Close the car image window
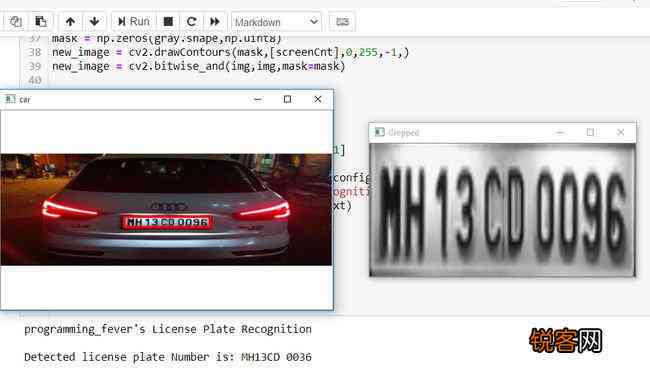Screen dimensions: 650x372 tap(318, 100)
